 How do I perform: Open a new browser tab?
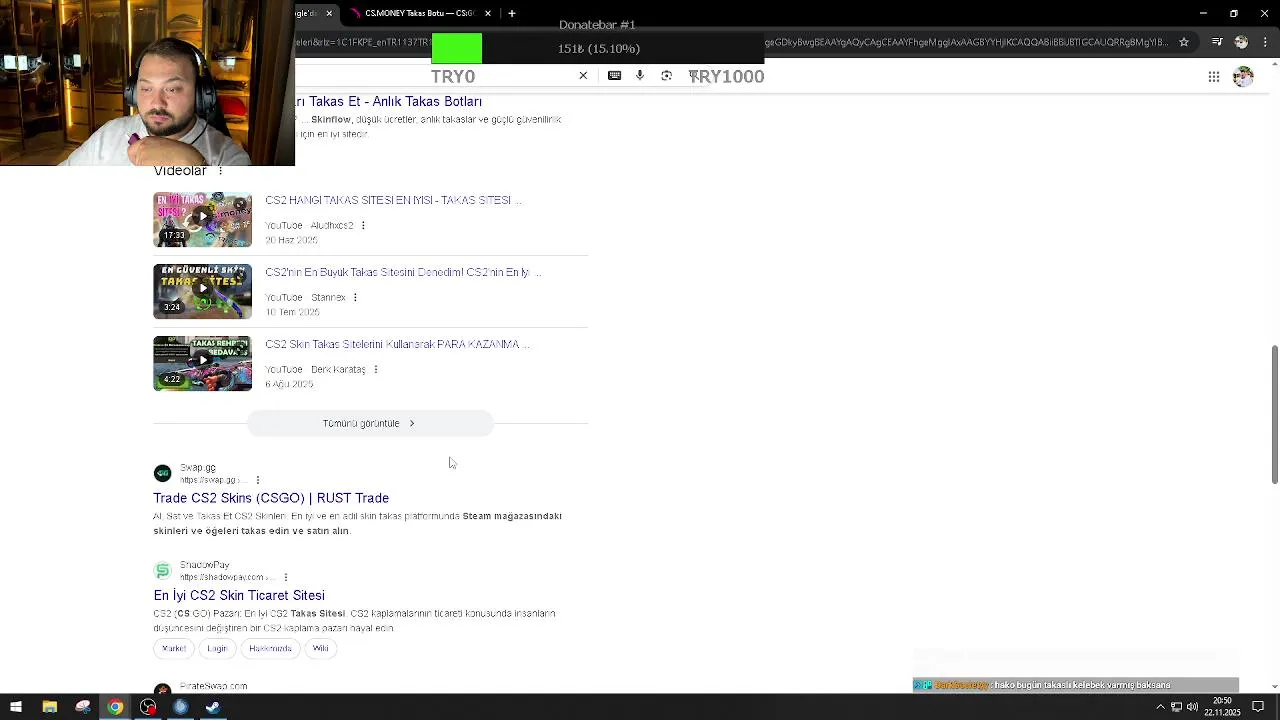click(512, 13)
